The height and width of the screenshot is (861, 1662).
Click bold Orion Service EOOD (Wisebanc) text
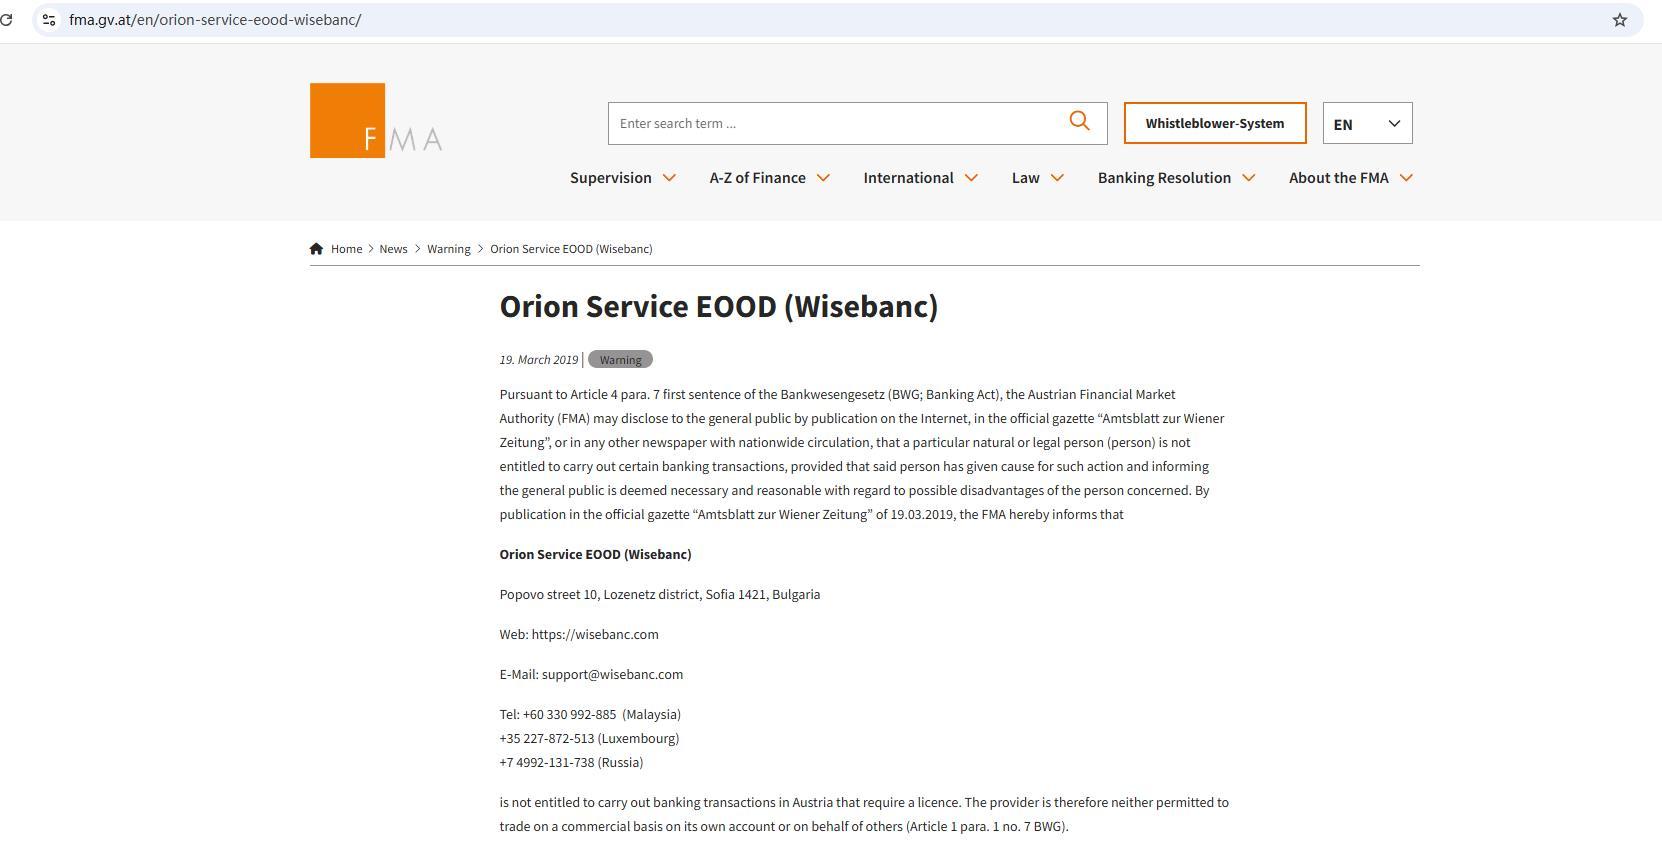tap(596, 554)
